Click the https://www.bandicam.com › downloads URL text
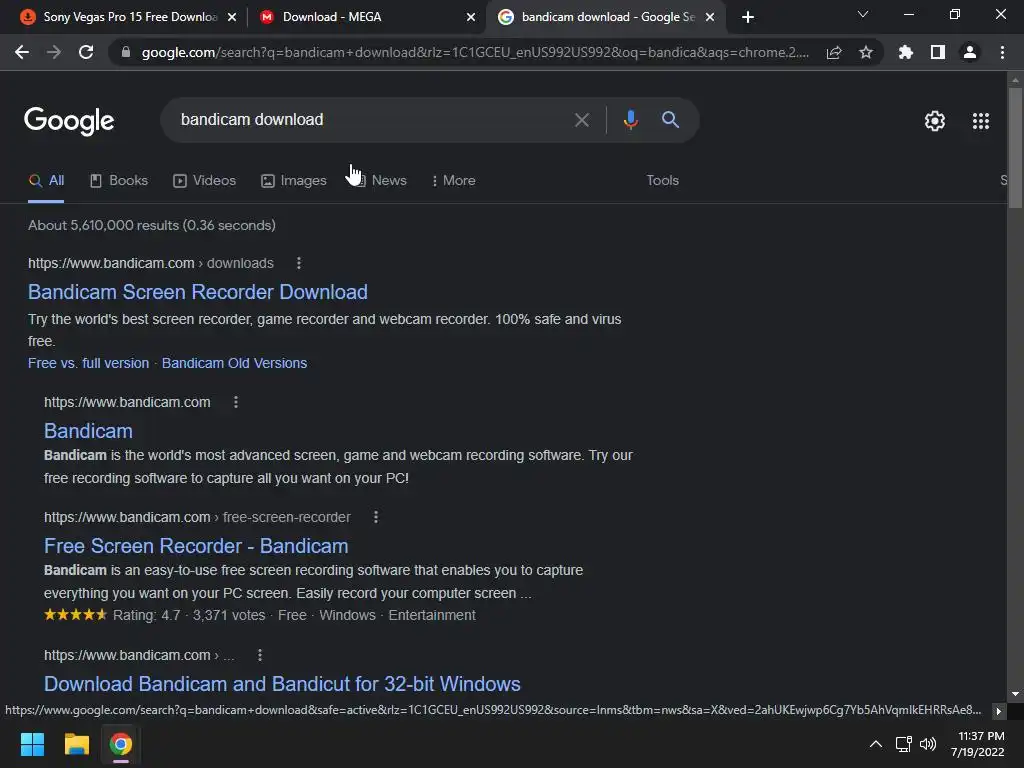This screenshot has height=768, width=1024. [151, 263]
